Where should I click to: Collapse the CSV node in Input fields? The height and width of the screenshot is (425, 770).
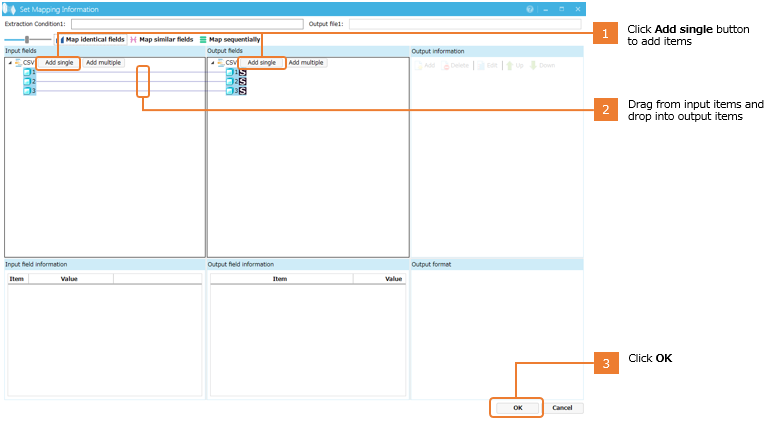pos(9,62)
